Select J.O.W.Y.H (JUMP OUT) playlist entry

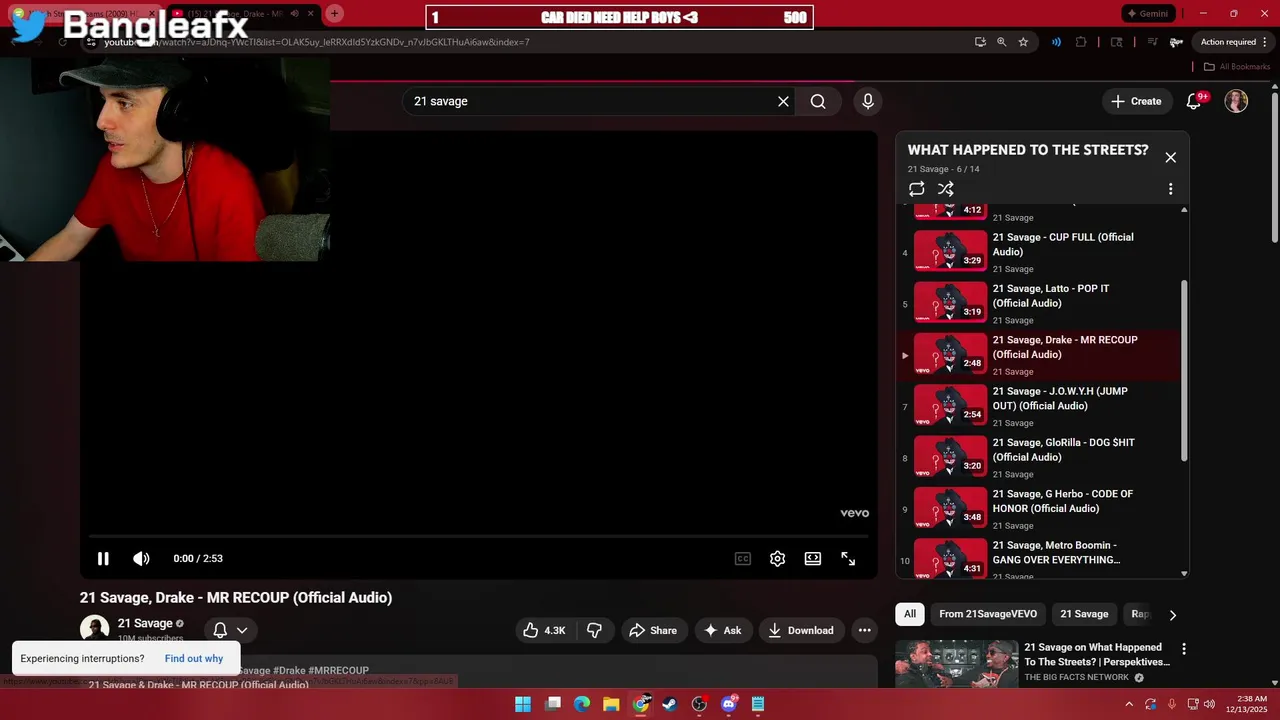click(1040, 406)
